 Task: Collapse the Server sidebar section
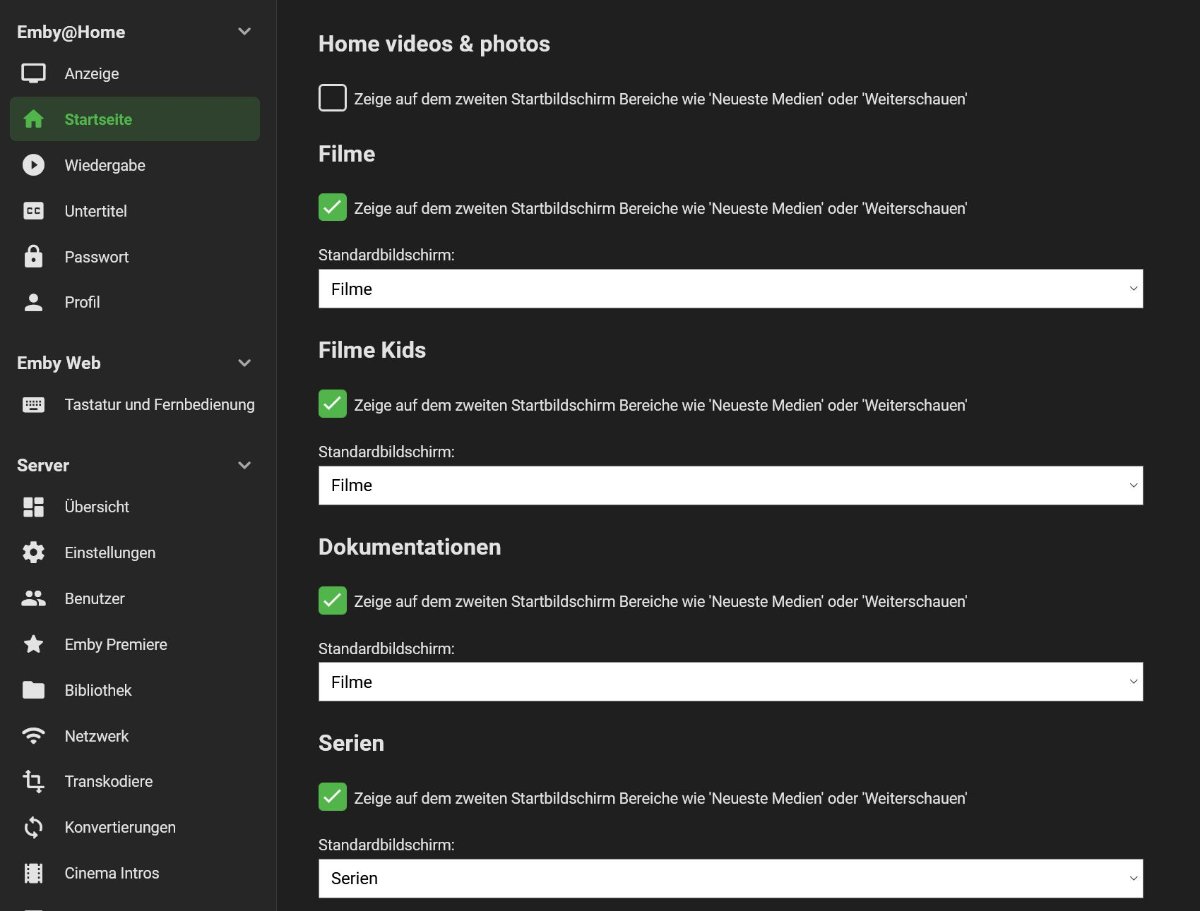tap(245, 465)
